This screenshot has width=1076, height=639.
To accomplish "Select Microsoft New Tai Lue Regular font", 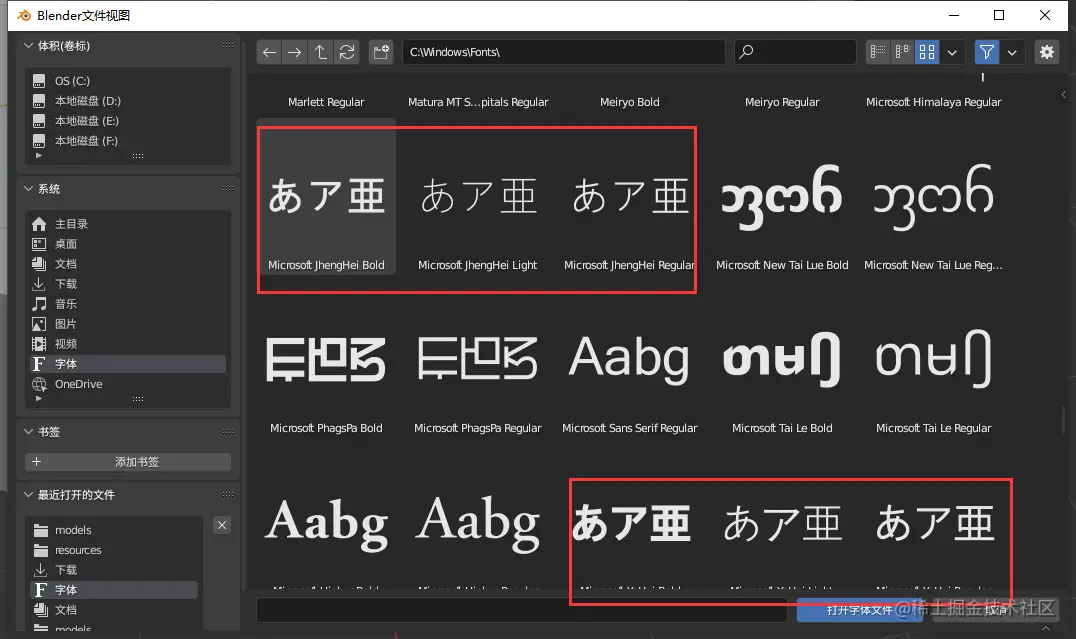I will click(933, 198).
